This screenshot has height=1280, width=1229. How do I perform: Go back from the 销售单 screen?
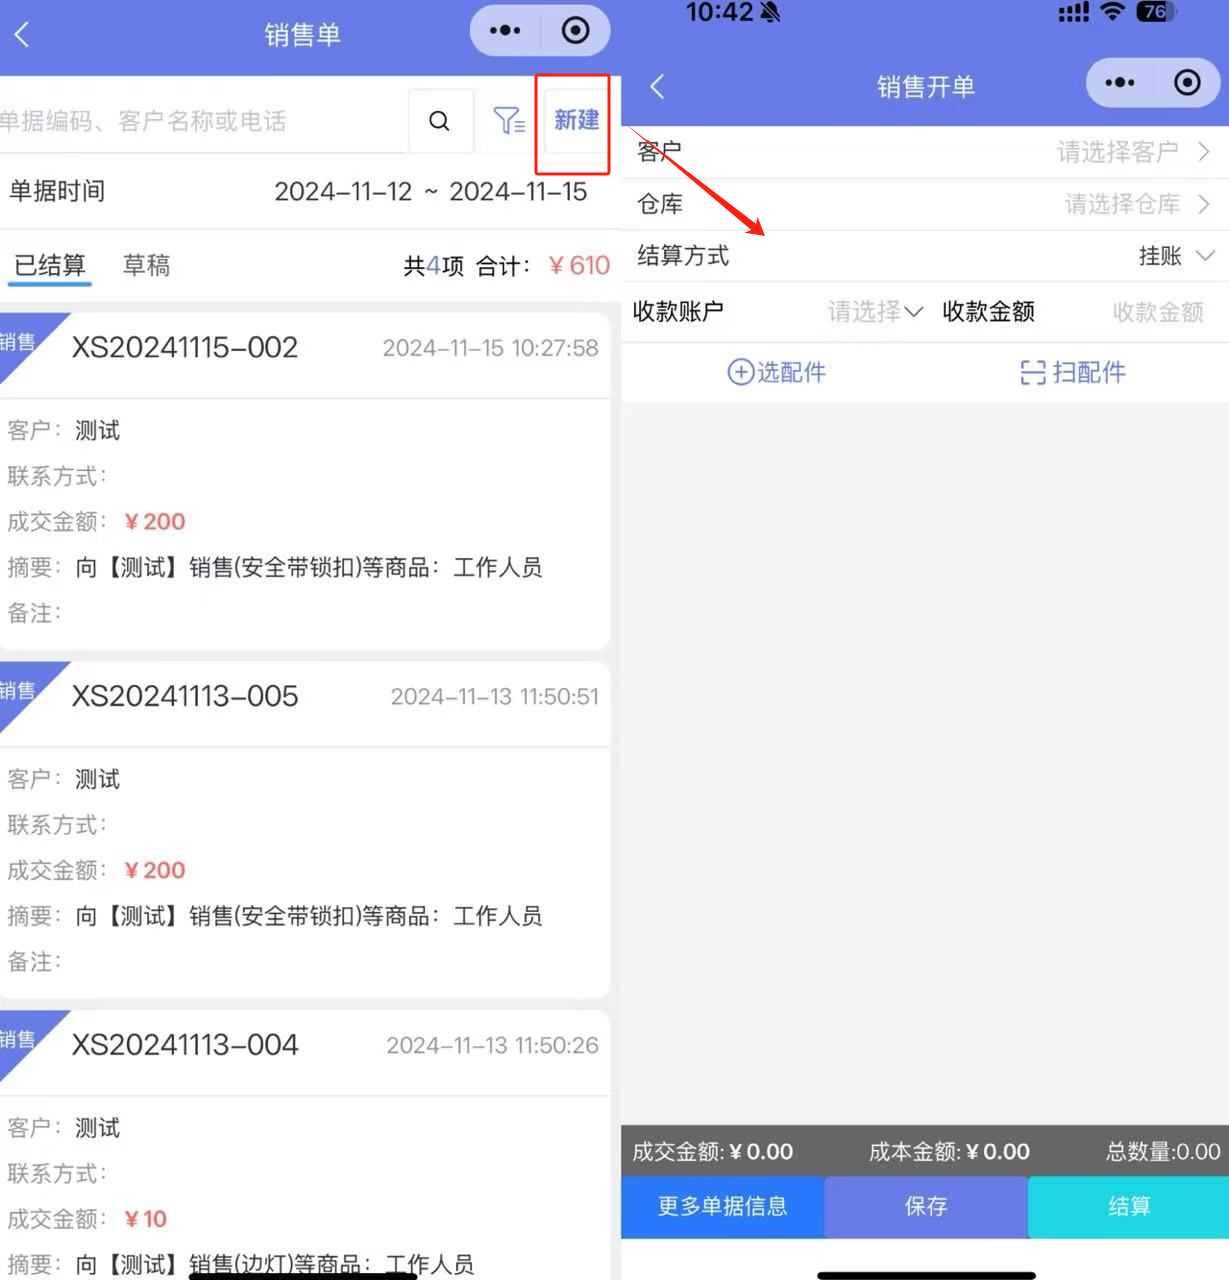(x=22, y=35)
